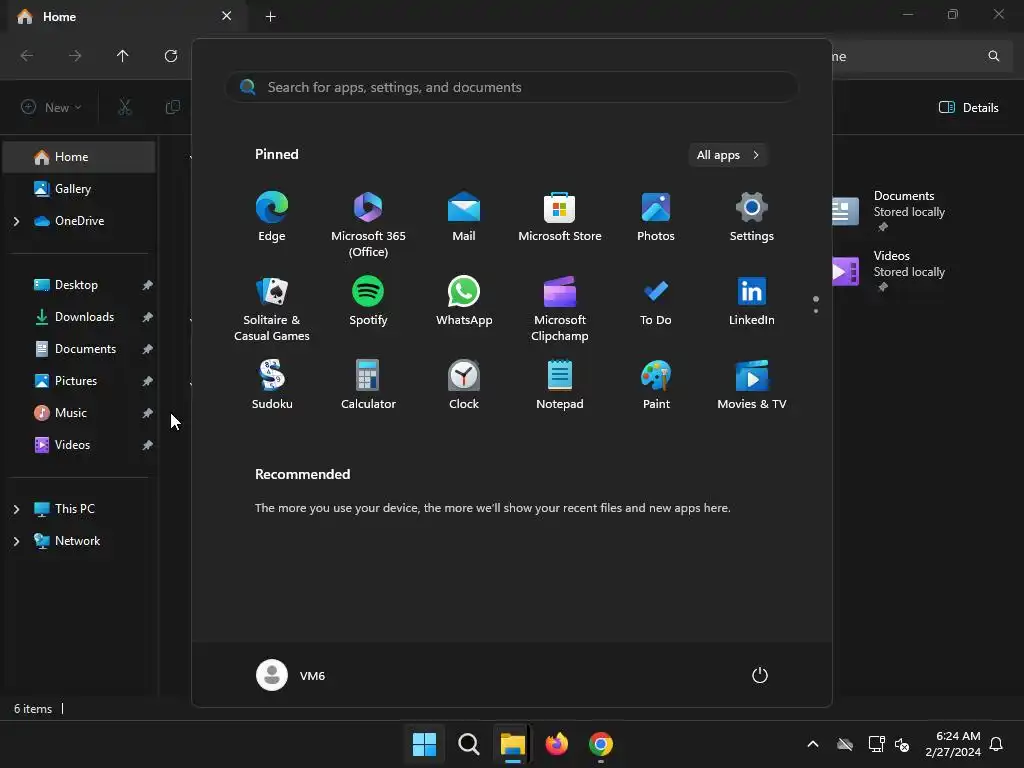This screenshot has width=1024, height=768.
Task: Expand the OneDrive tree node
Action: point(16,221)
